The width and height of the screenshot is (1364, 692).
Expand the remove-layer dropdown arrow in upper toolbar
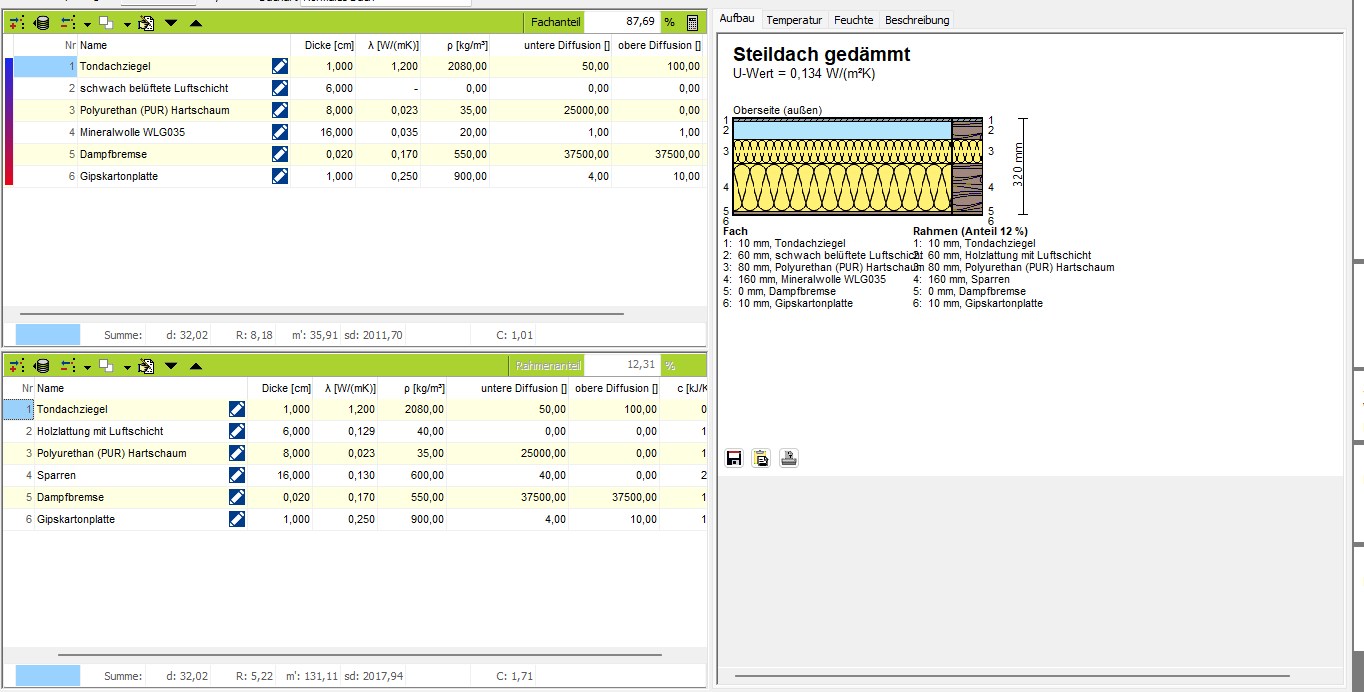[87, 23]
